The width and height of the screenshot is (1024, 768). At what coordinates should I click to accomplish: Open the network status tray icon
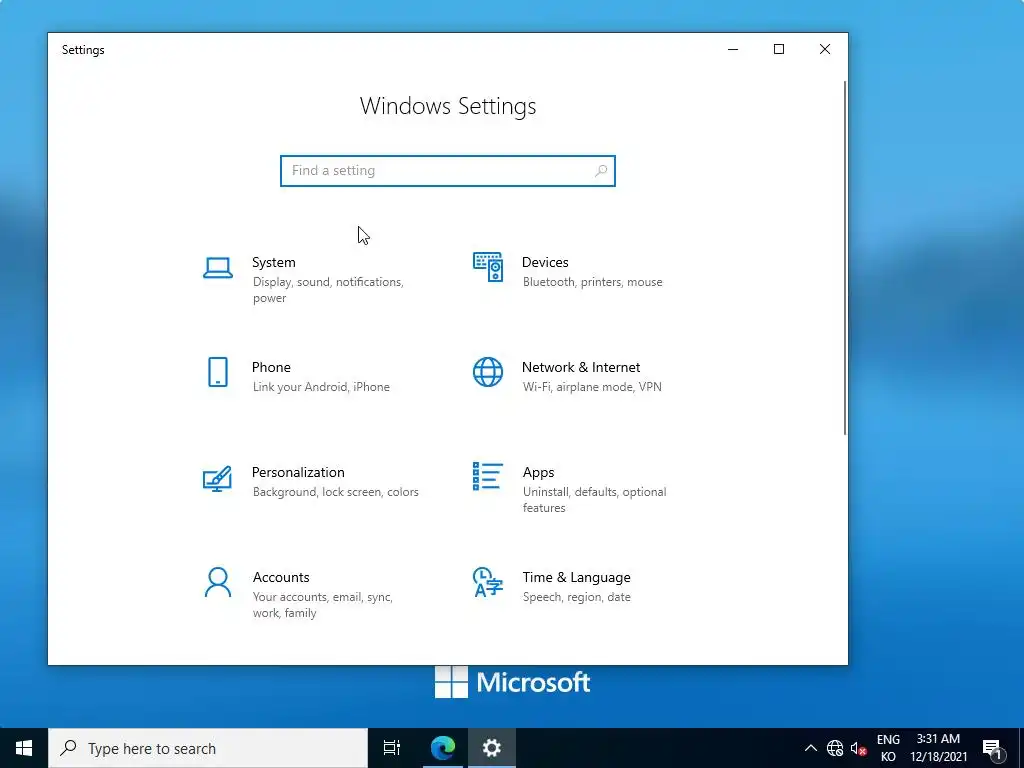click(835, 748)
